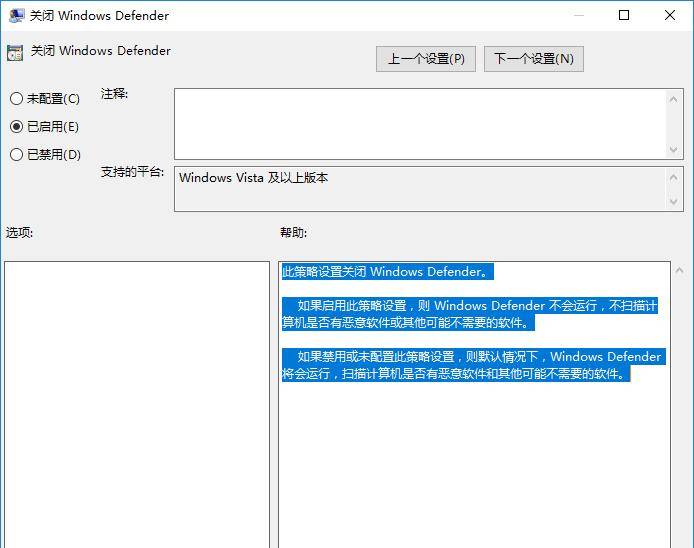Click the 下一个设置(N) button

coord(534,59)
